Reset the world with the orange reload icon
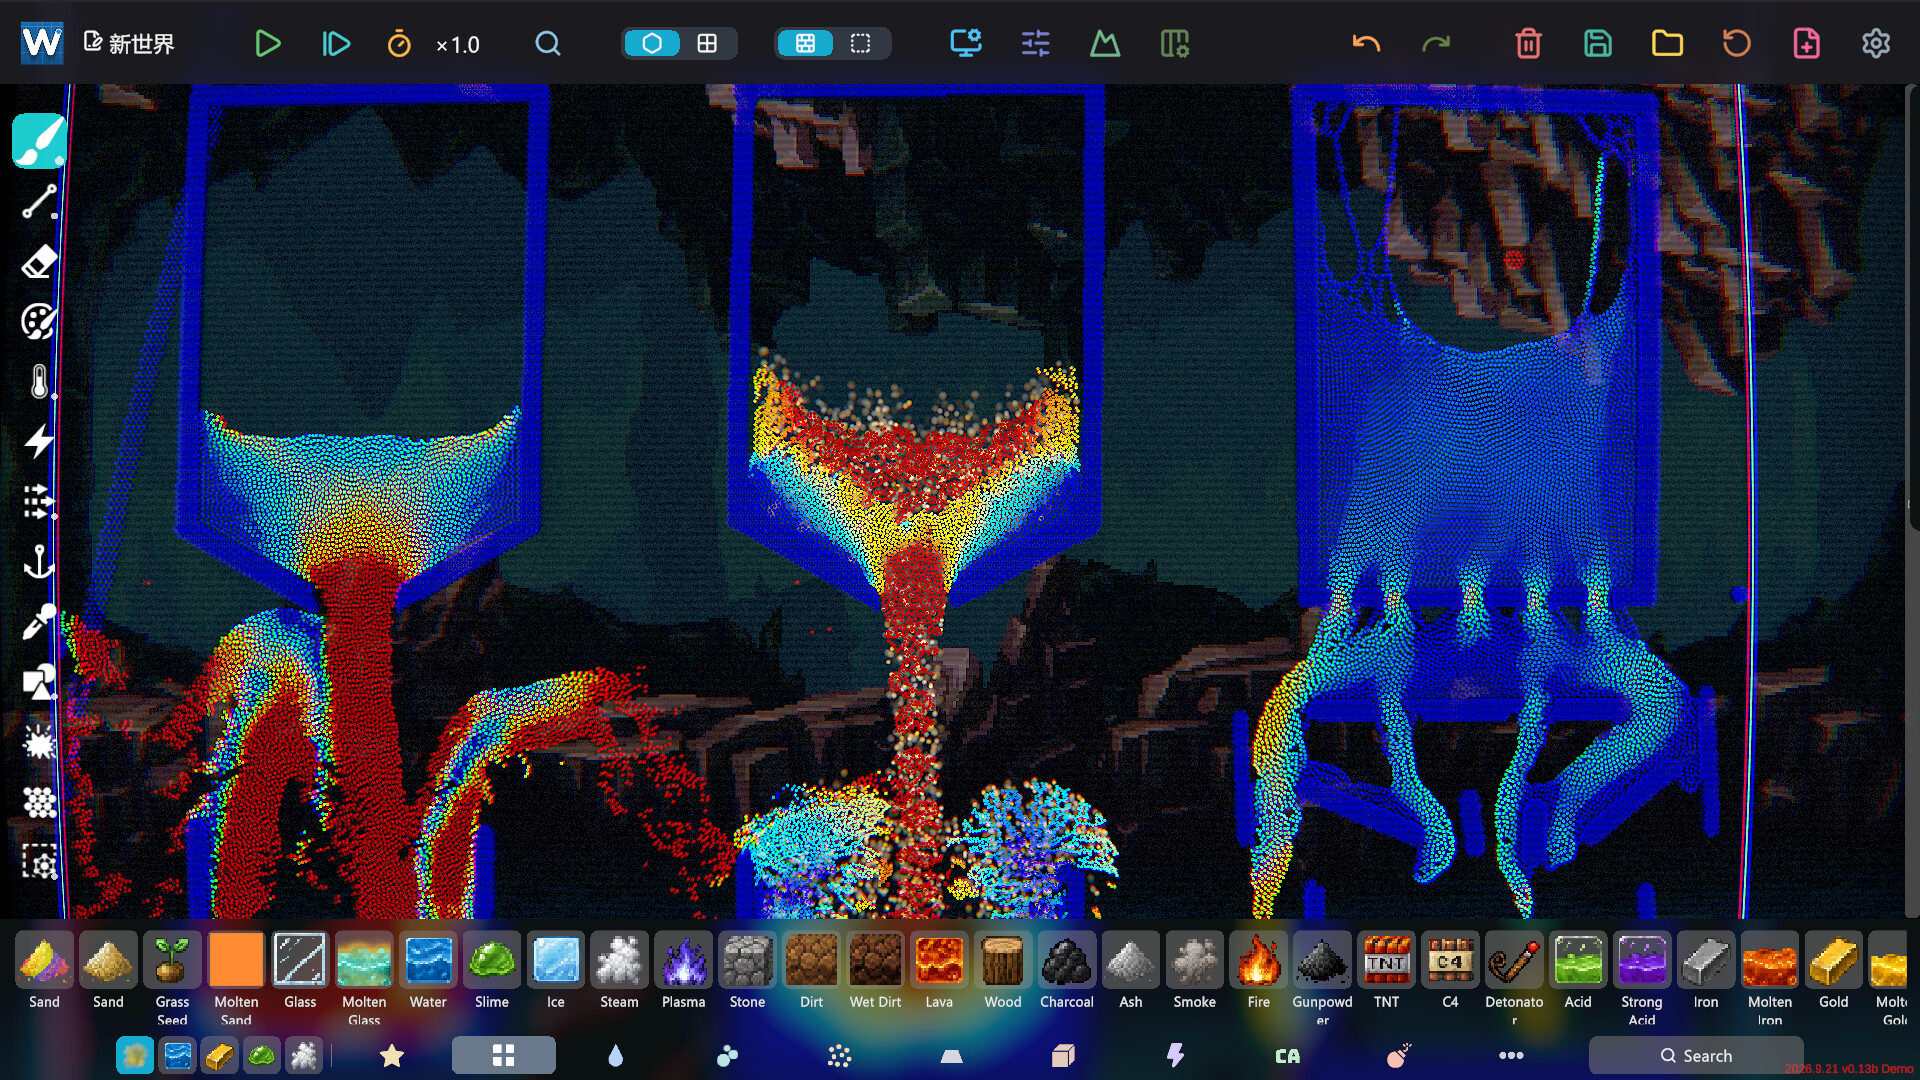 [1737, 44]
